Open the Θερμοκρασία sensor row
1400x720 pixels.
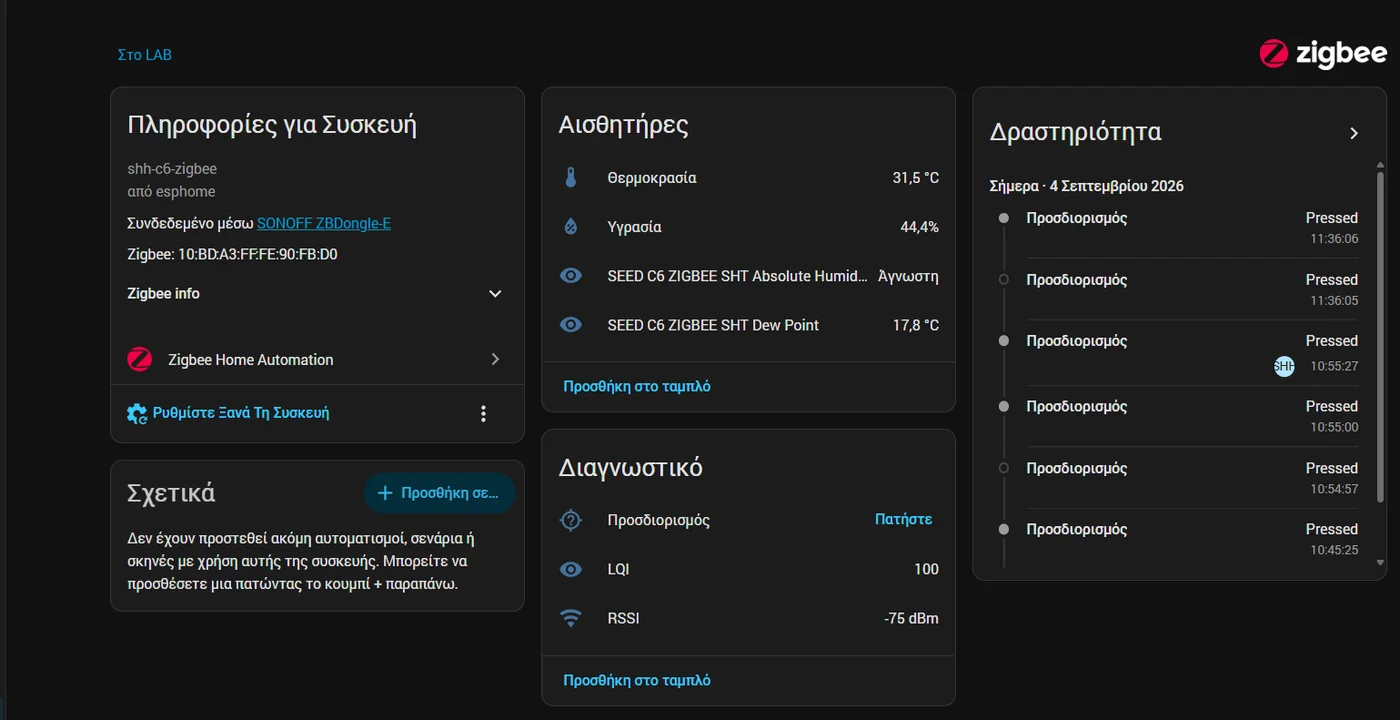[x=748, y=178]
